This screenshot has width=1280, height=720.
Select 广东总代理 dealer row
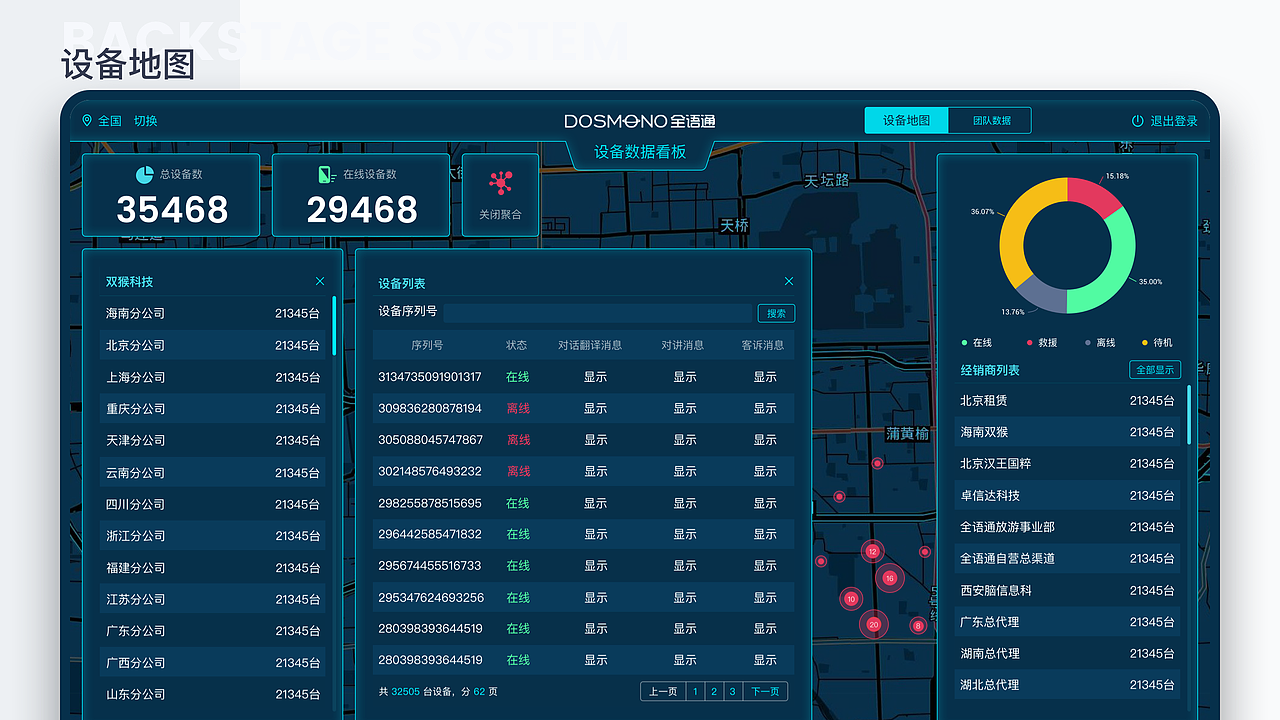click(x=1067, y=621)
